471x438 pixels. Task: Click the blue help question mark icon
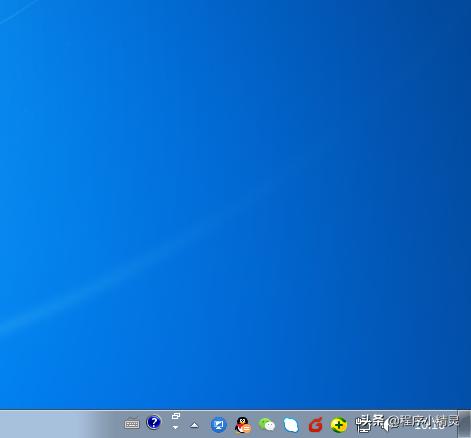coord(154,422)
